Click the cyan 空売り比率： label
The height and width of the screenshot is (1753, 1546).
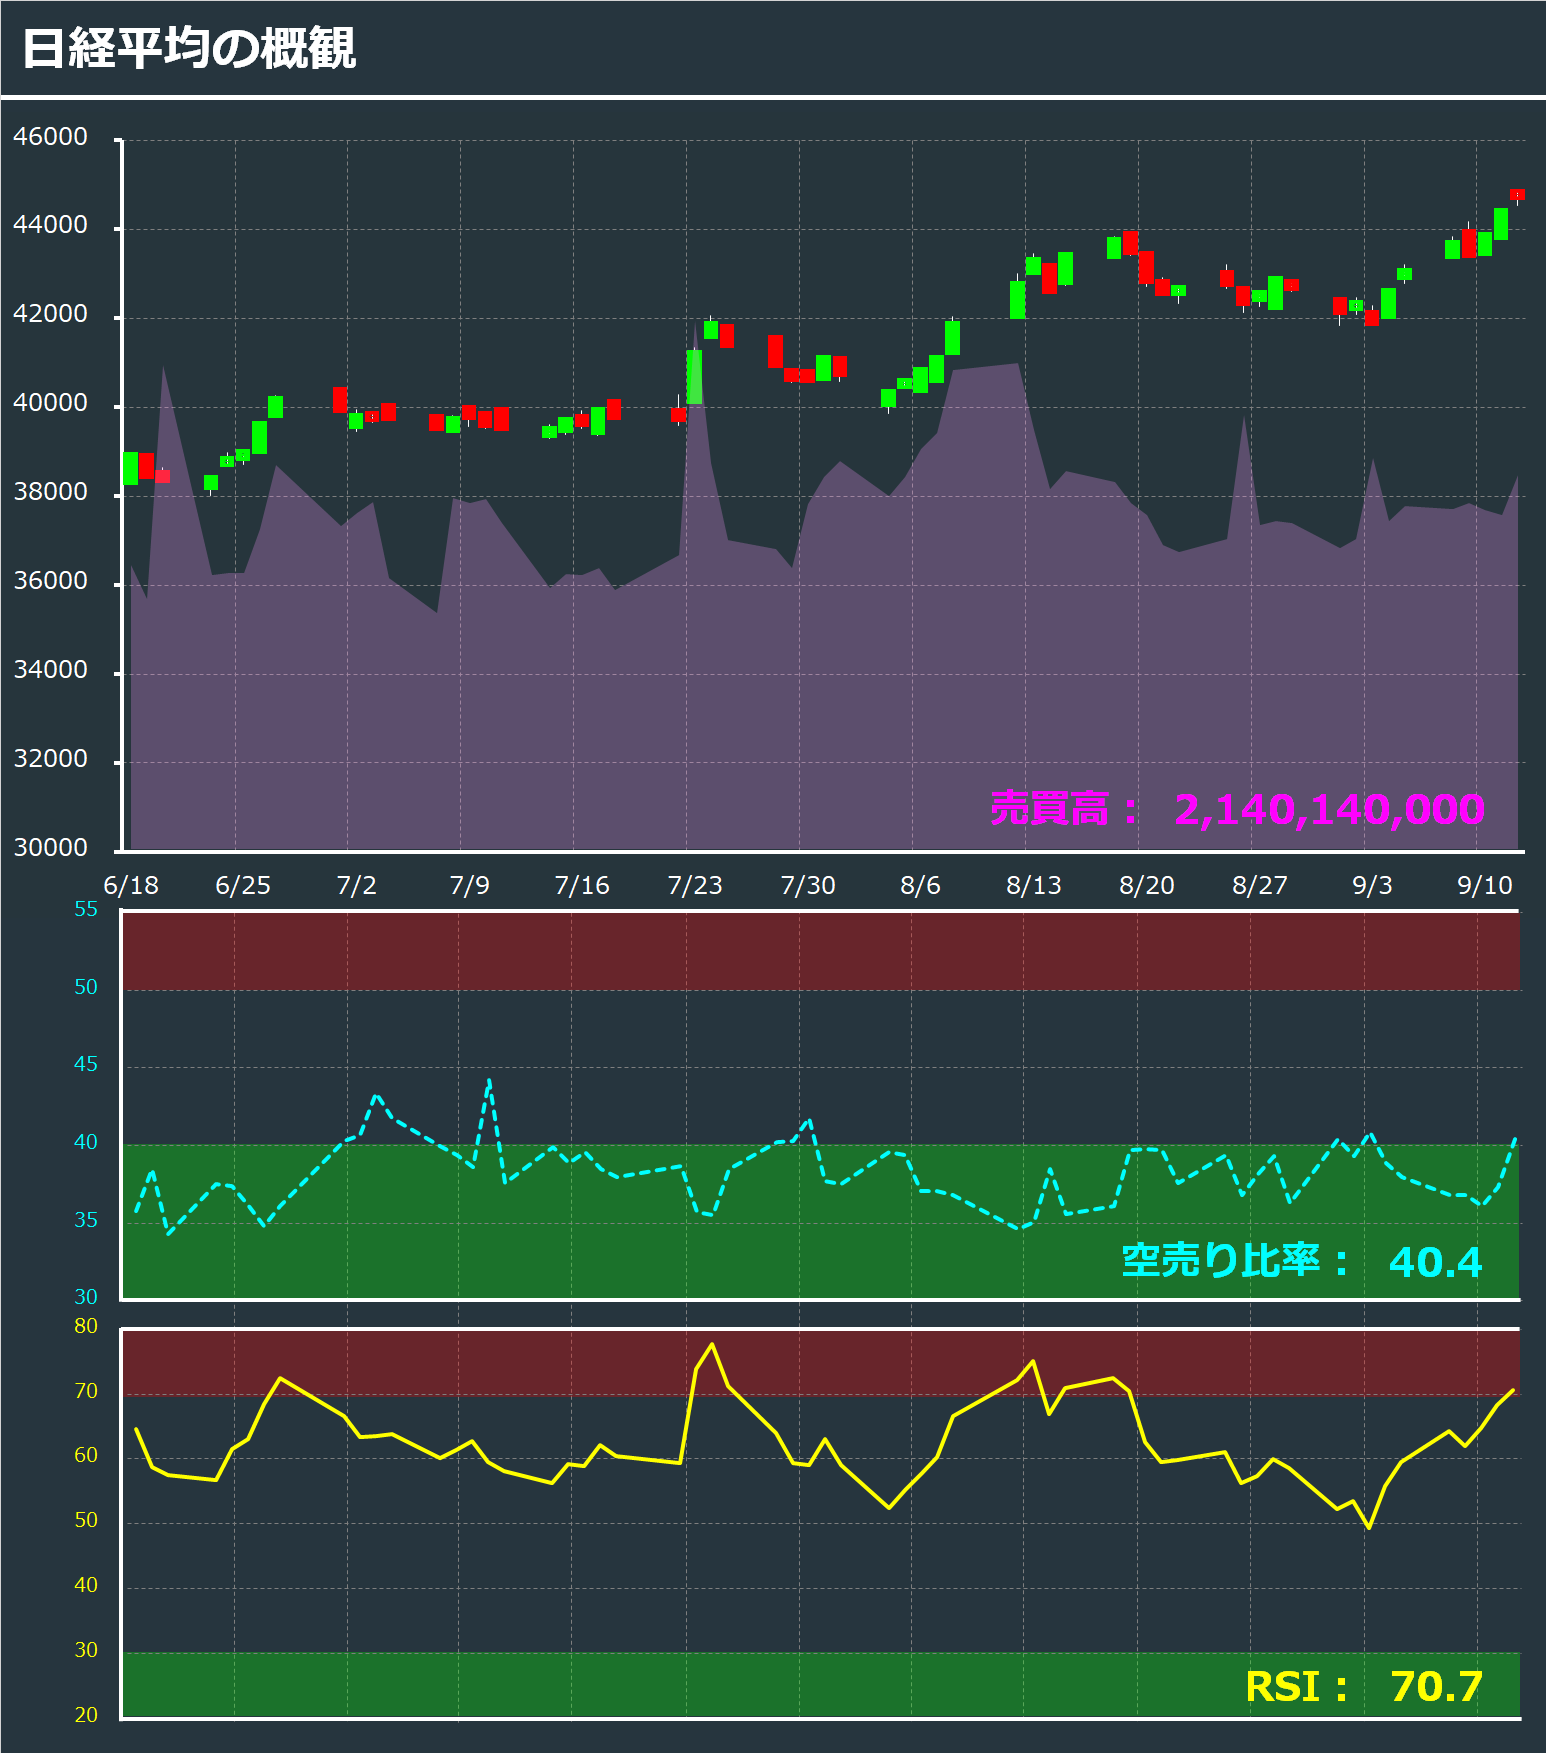(1236, 1261)
